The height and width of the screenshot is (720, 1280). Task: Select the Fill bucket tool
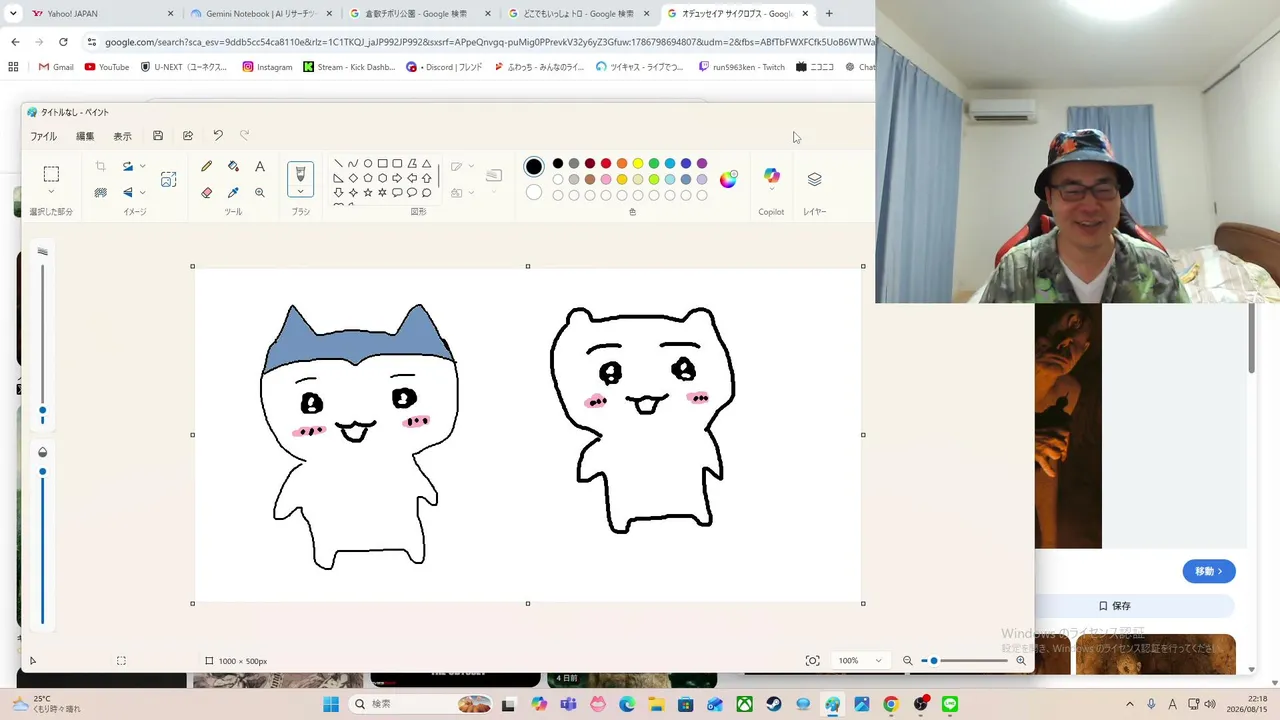(x=233, y=167)
